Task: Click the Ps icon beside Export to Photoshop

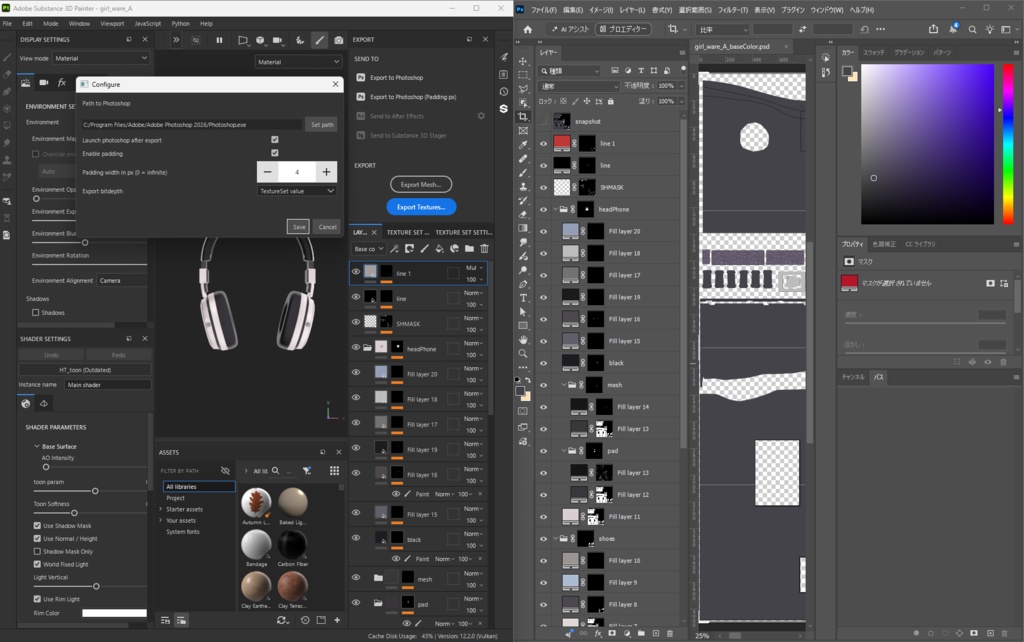Action: point(360,77)
